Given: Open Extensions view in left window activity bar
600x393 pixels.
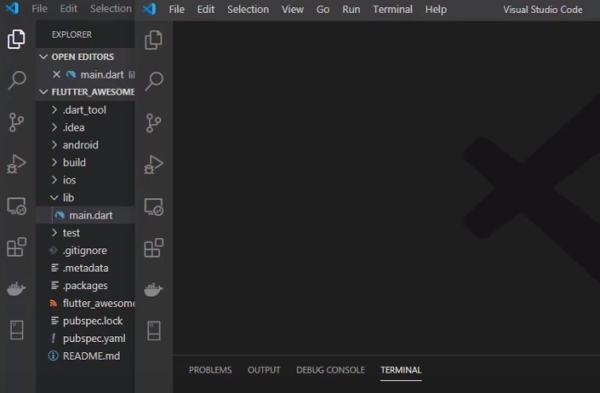Looking at the screenshot, I should point(16,247).
